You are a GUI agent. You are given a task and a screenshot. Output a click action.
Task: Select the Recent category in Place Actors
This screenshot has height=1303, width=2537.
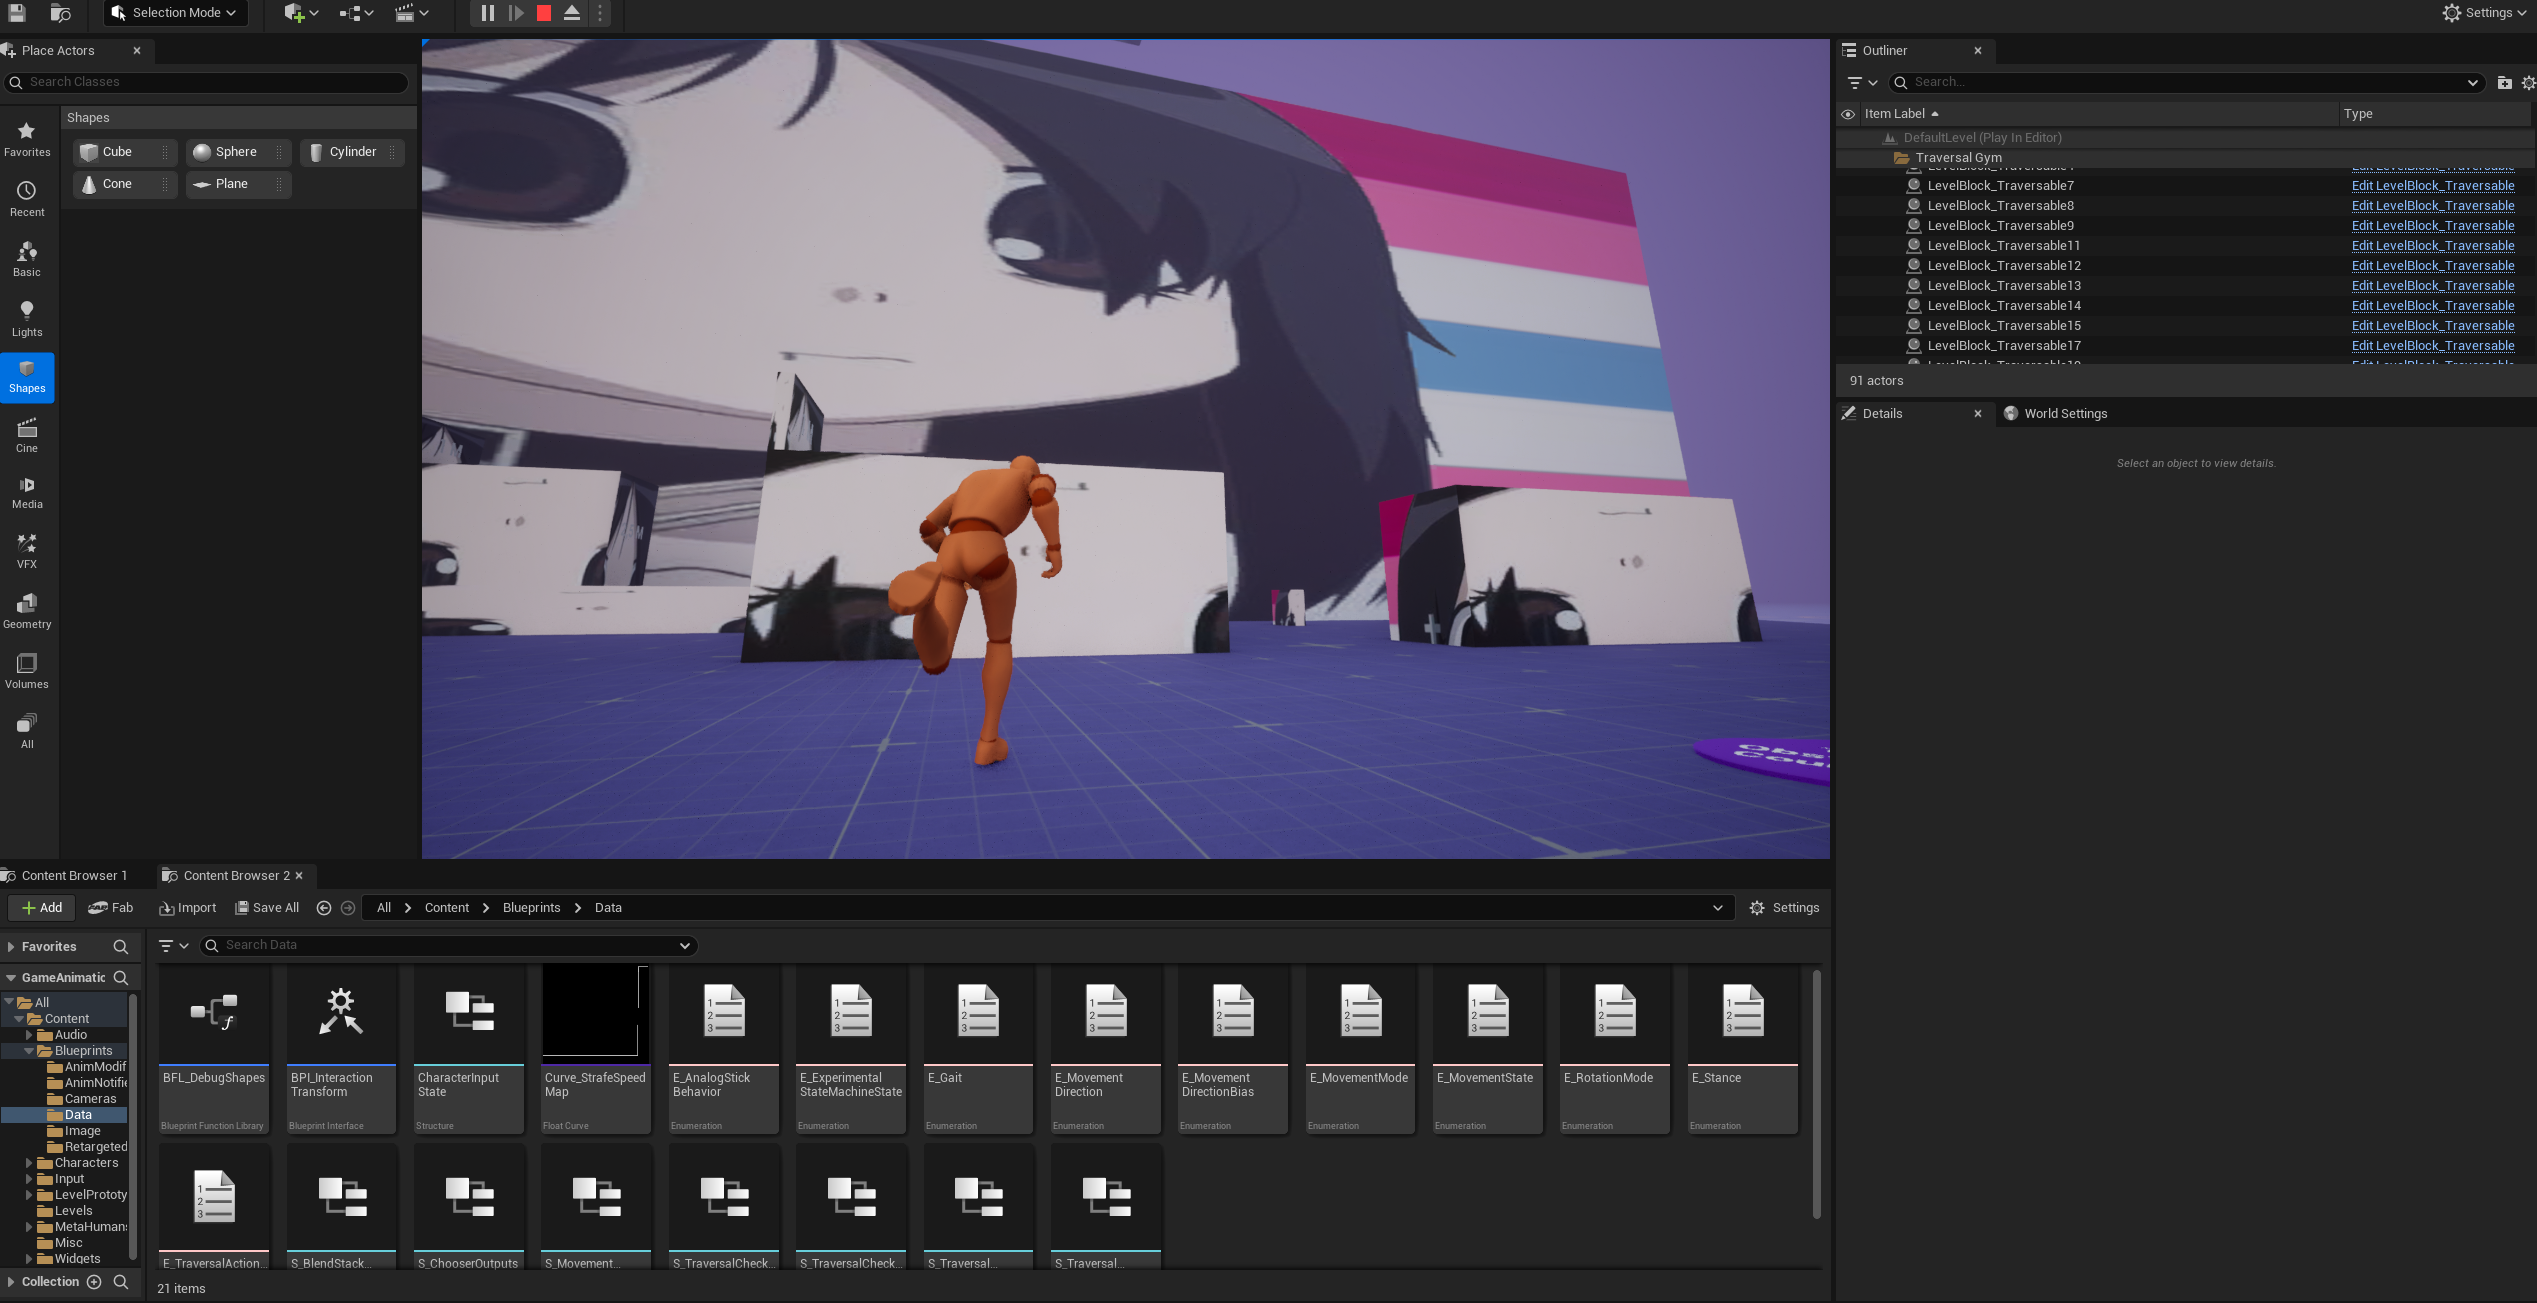pos(27,198)
